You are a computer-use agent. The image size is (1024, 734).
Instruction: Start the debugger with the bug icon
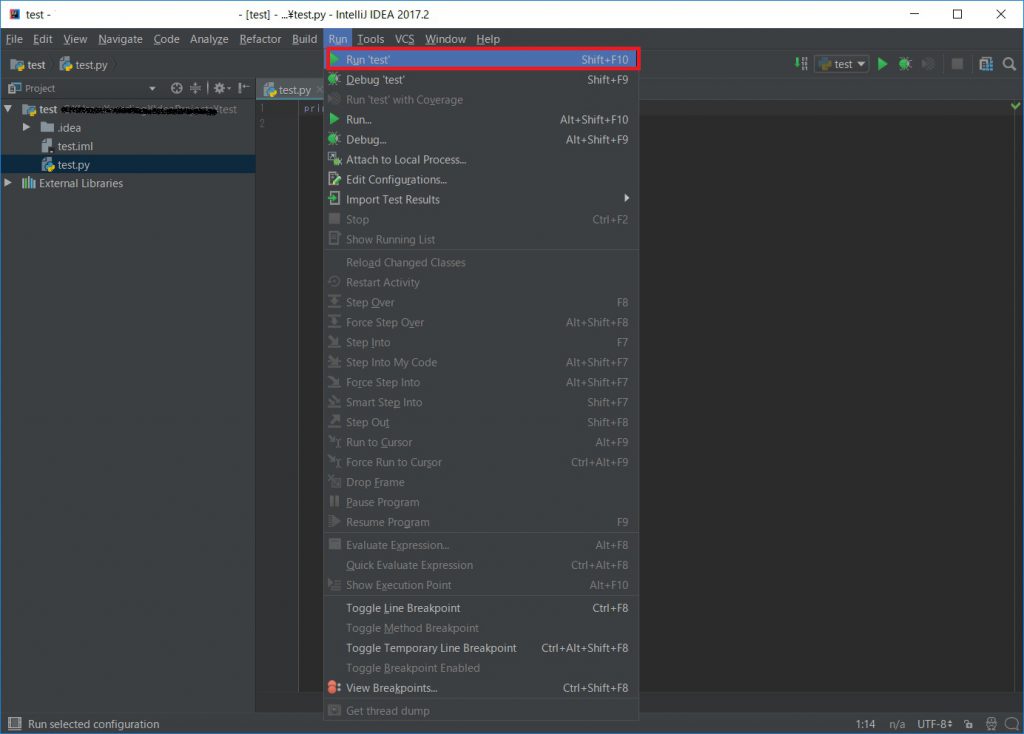pyautogui.click(x=904, y=63)
